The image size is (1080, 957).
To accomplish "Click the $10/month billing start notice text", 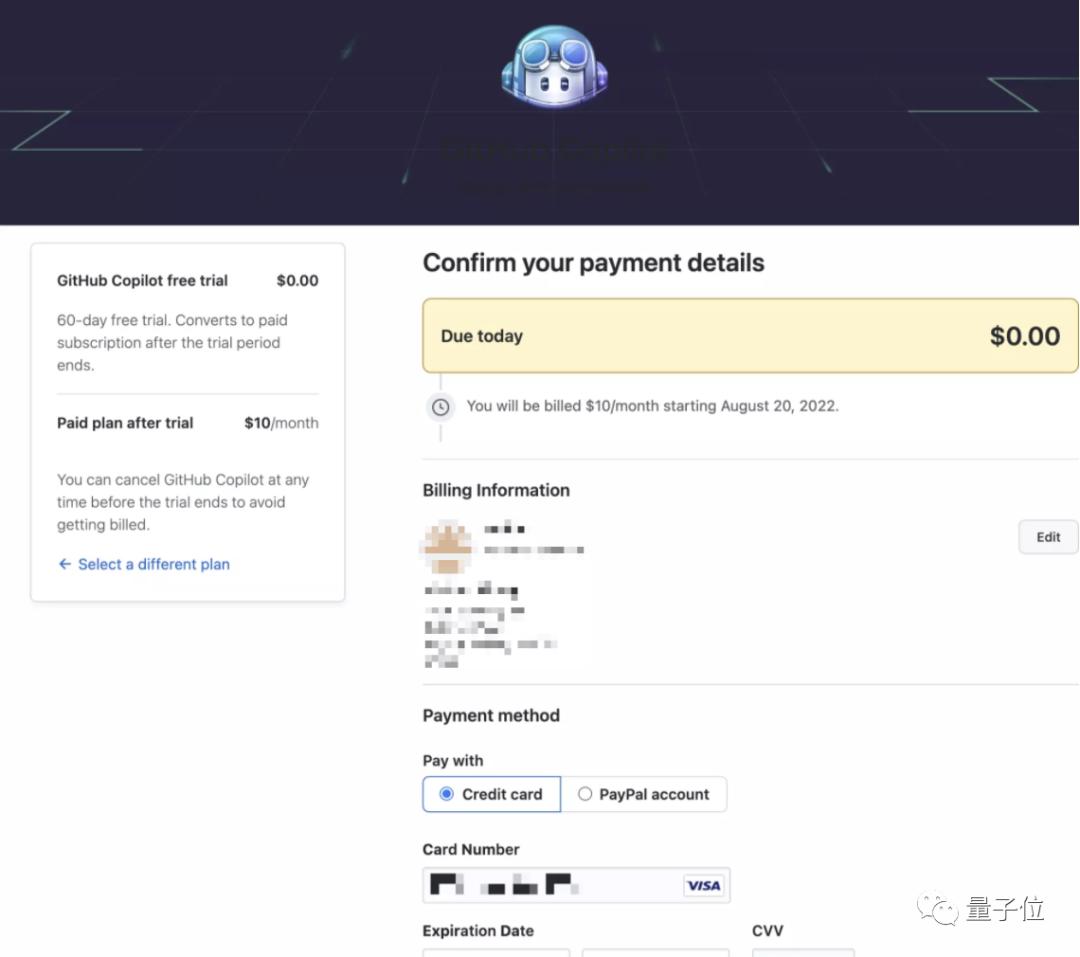I will click(652, 406).
